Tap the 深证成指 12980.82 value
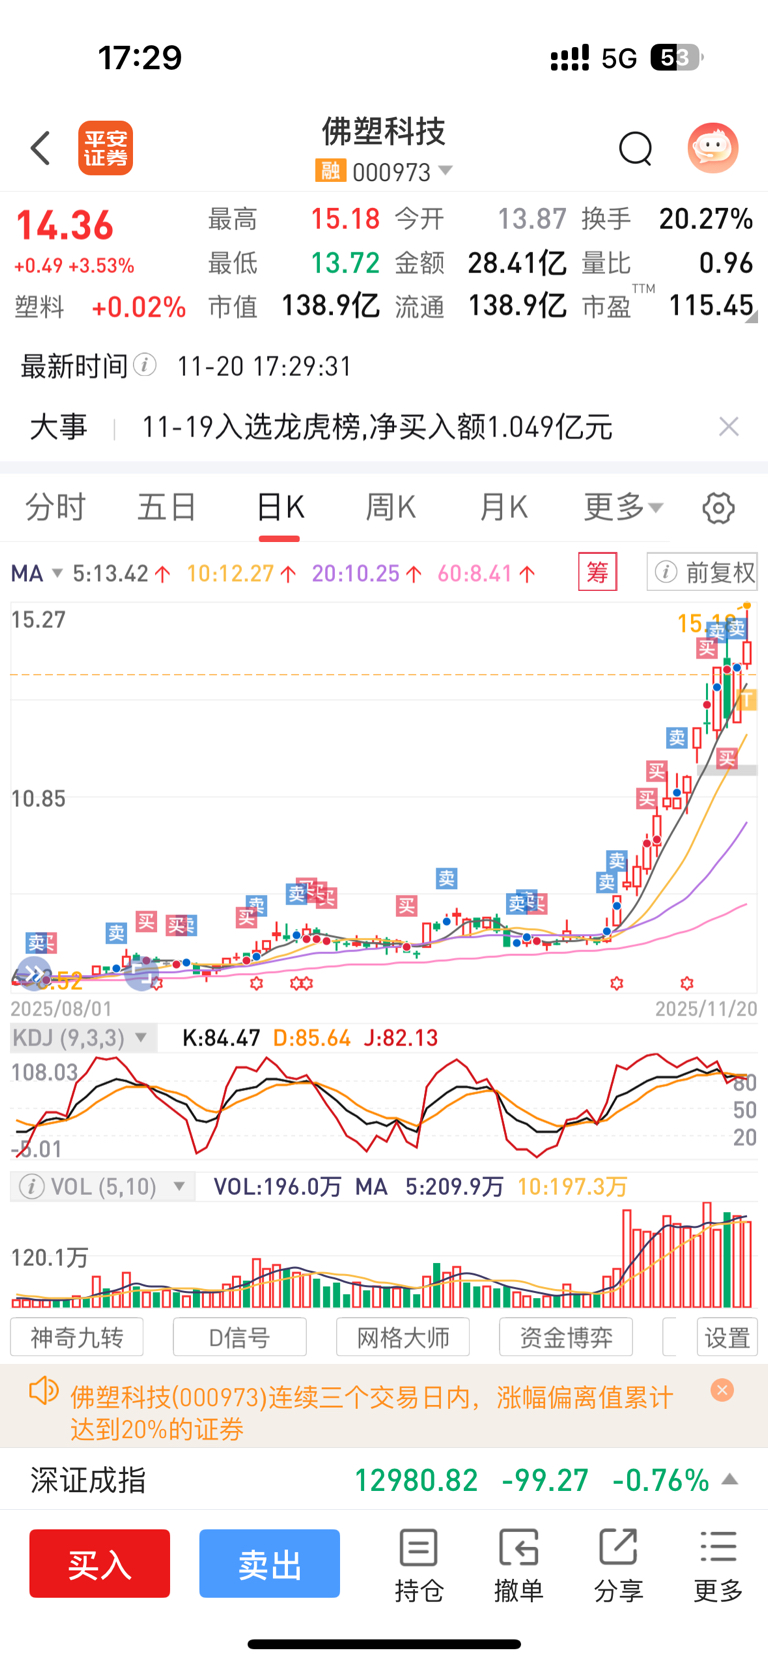 (416, 1480)
